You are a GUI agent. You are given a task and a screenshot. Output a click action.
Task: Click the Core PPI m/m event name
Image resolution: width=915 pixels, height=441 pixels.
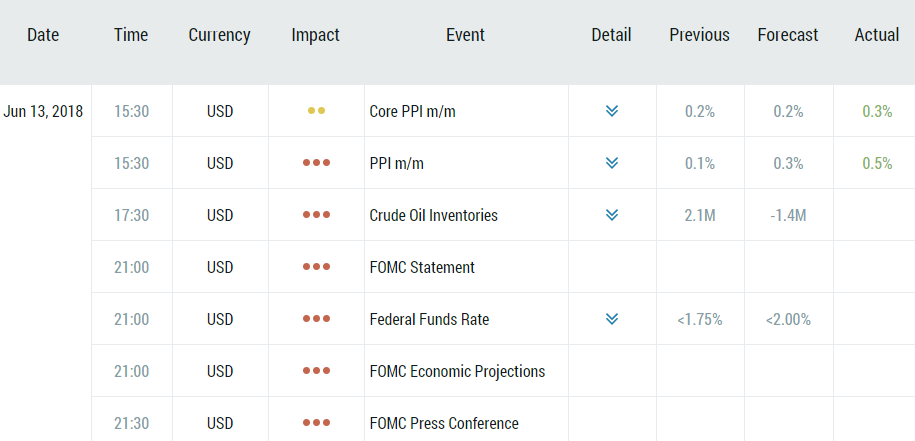(412, 111)
